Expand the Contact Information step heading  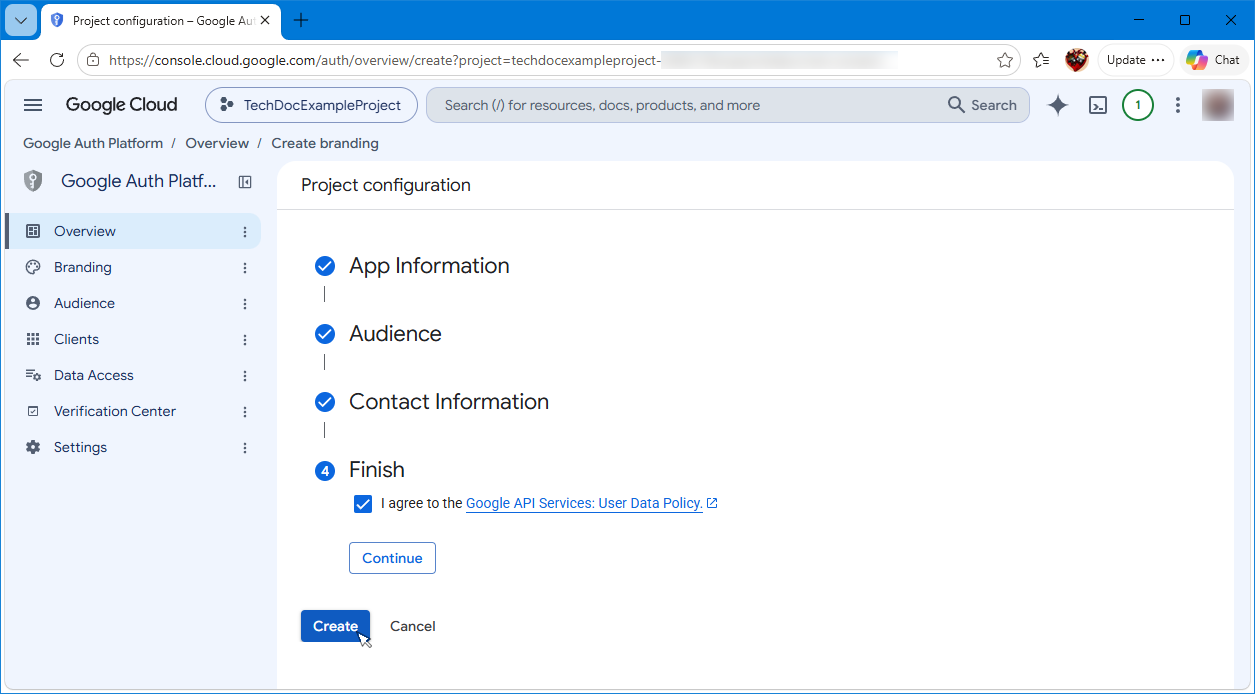click(449, 402)
